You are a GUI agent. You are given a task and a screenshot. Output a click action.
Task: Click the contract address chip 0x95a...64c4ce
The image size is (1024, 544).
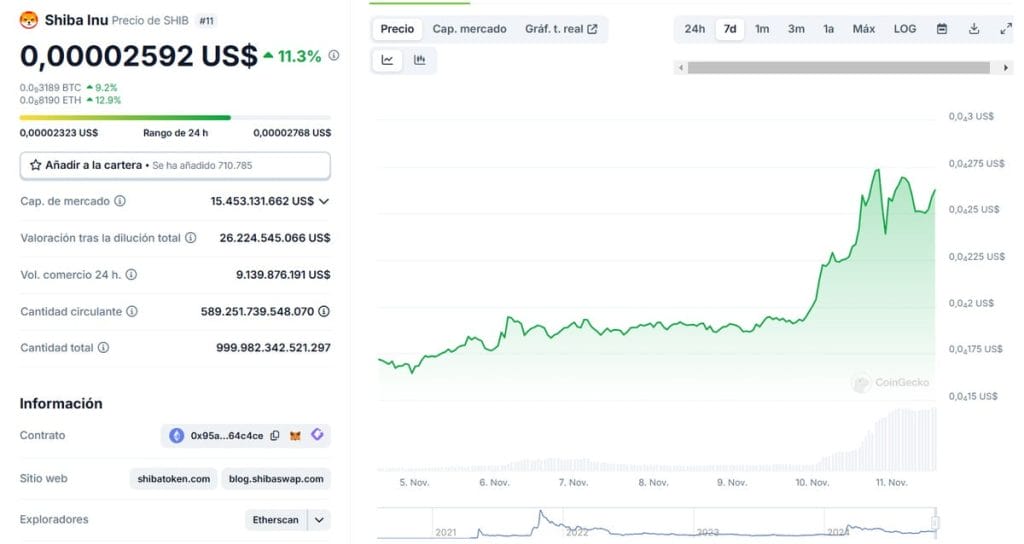[246, 436]
